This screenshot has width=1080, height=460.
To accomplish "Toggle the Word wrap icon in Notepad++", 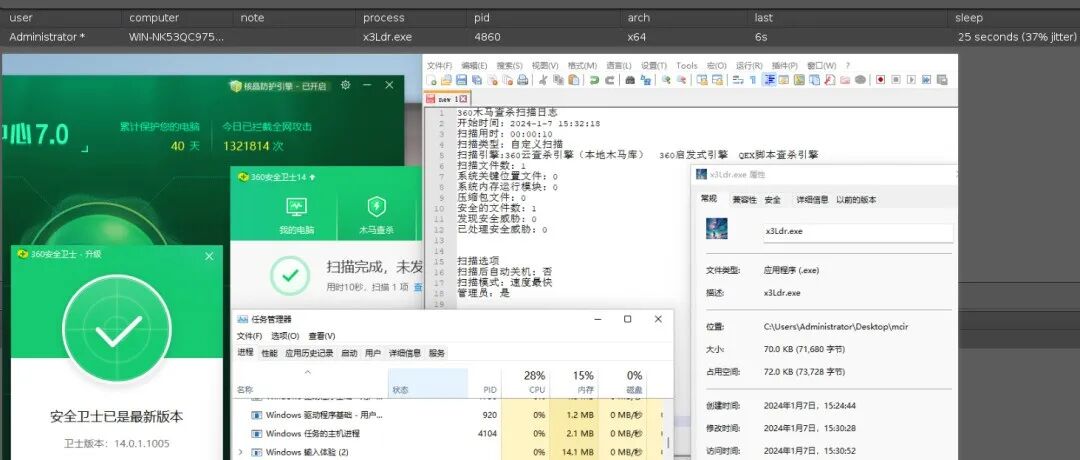I will (x=738, y=80).
